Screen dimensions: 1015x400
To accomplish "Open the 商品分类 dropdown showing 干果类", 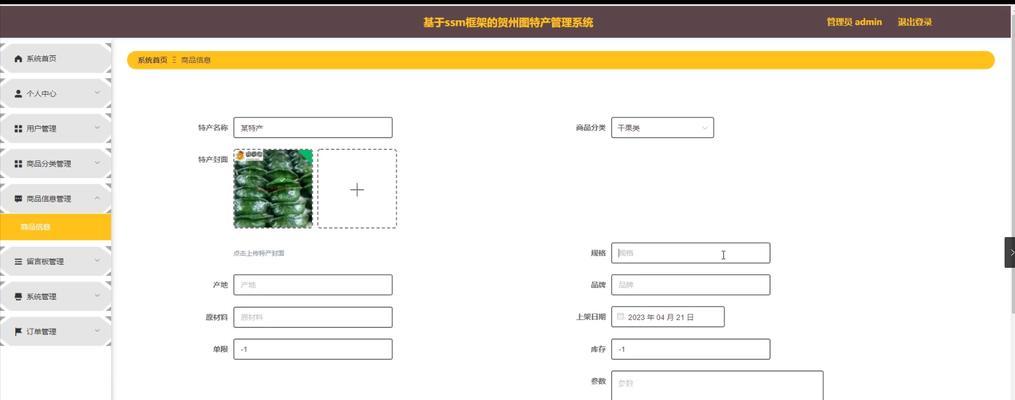I will point(662,128).
